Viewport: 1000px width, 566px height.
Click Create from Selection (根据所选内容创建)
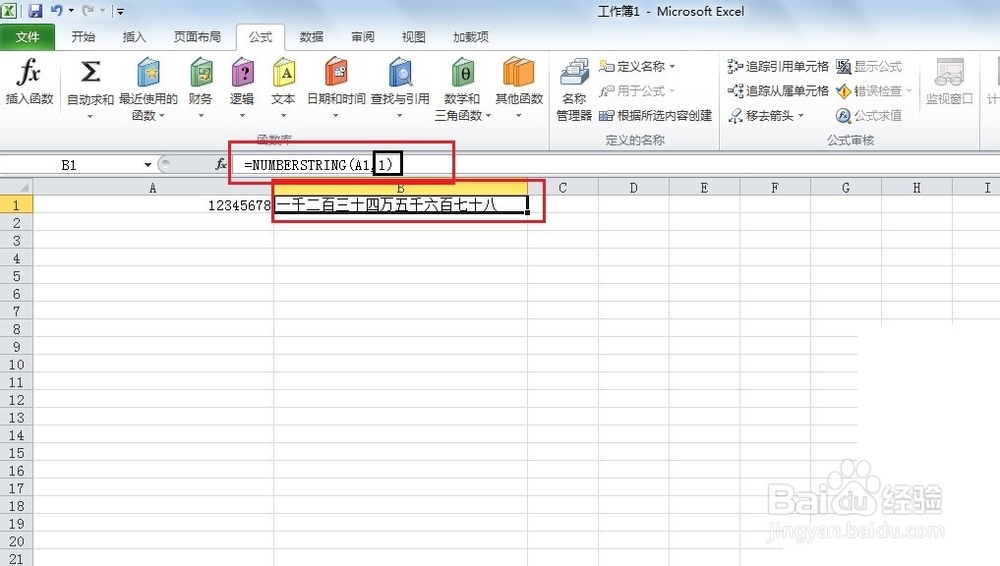coord(655,115)
